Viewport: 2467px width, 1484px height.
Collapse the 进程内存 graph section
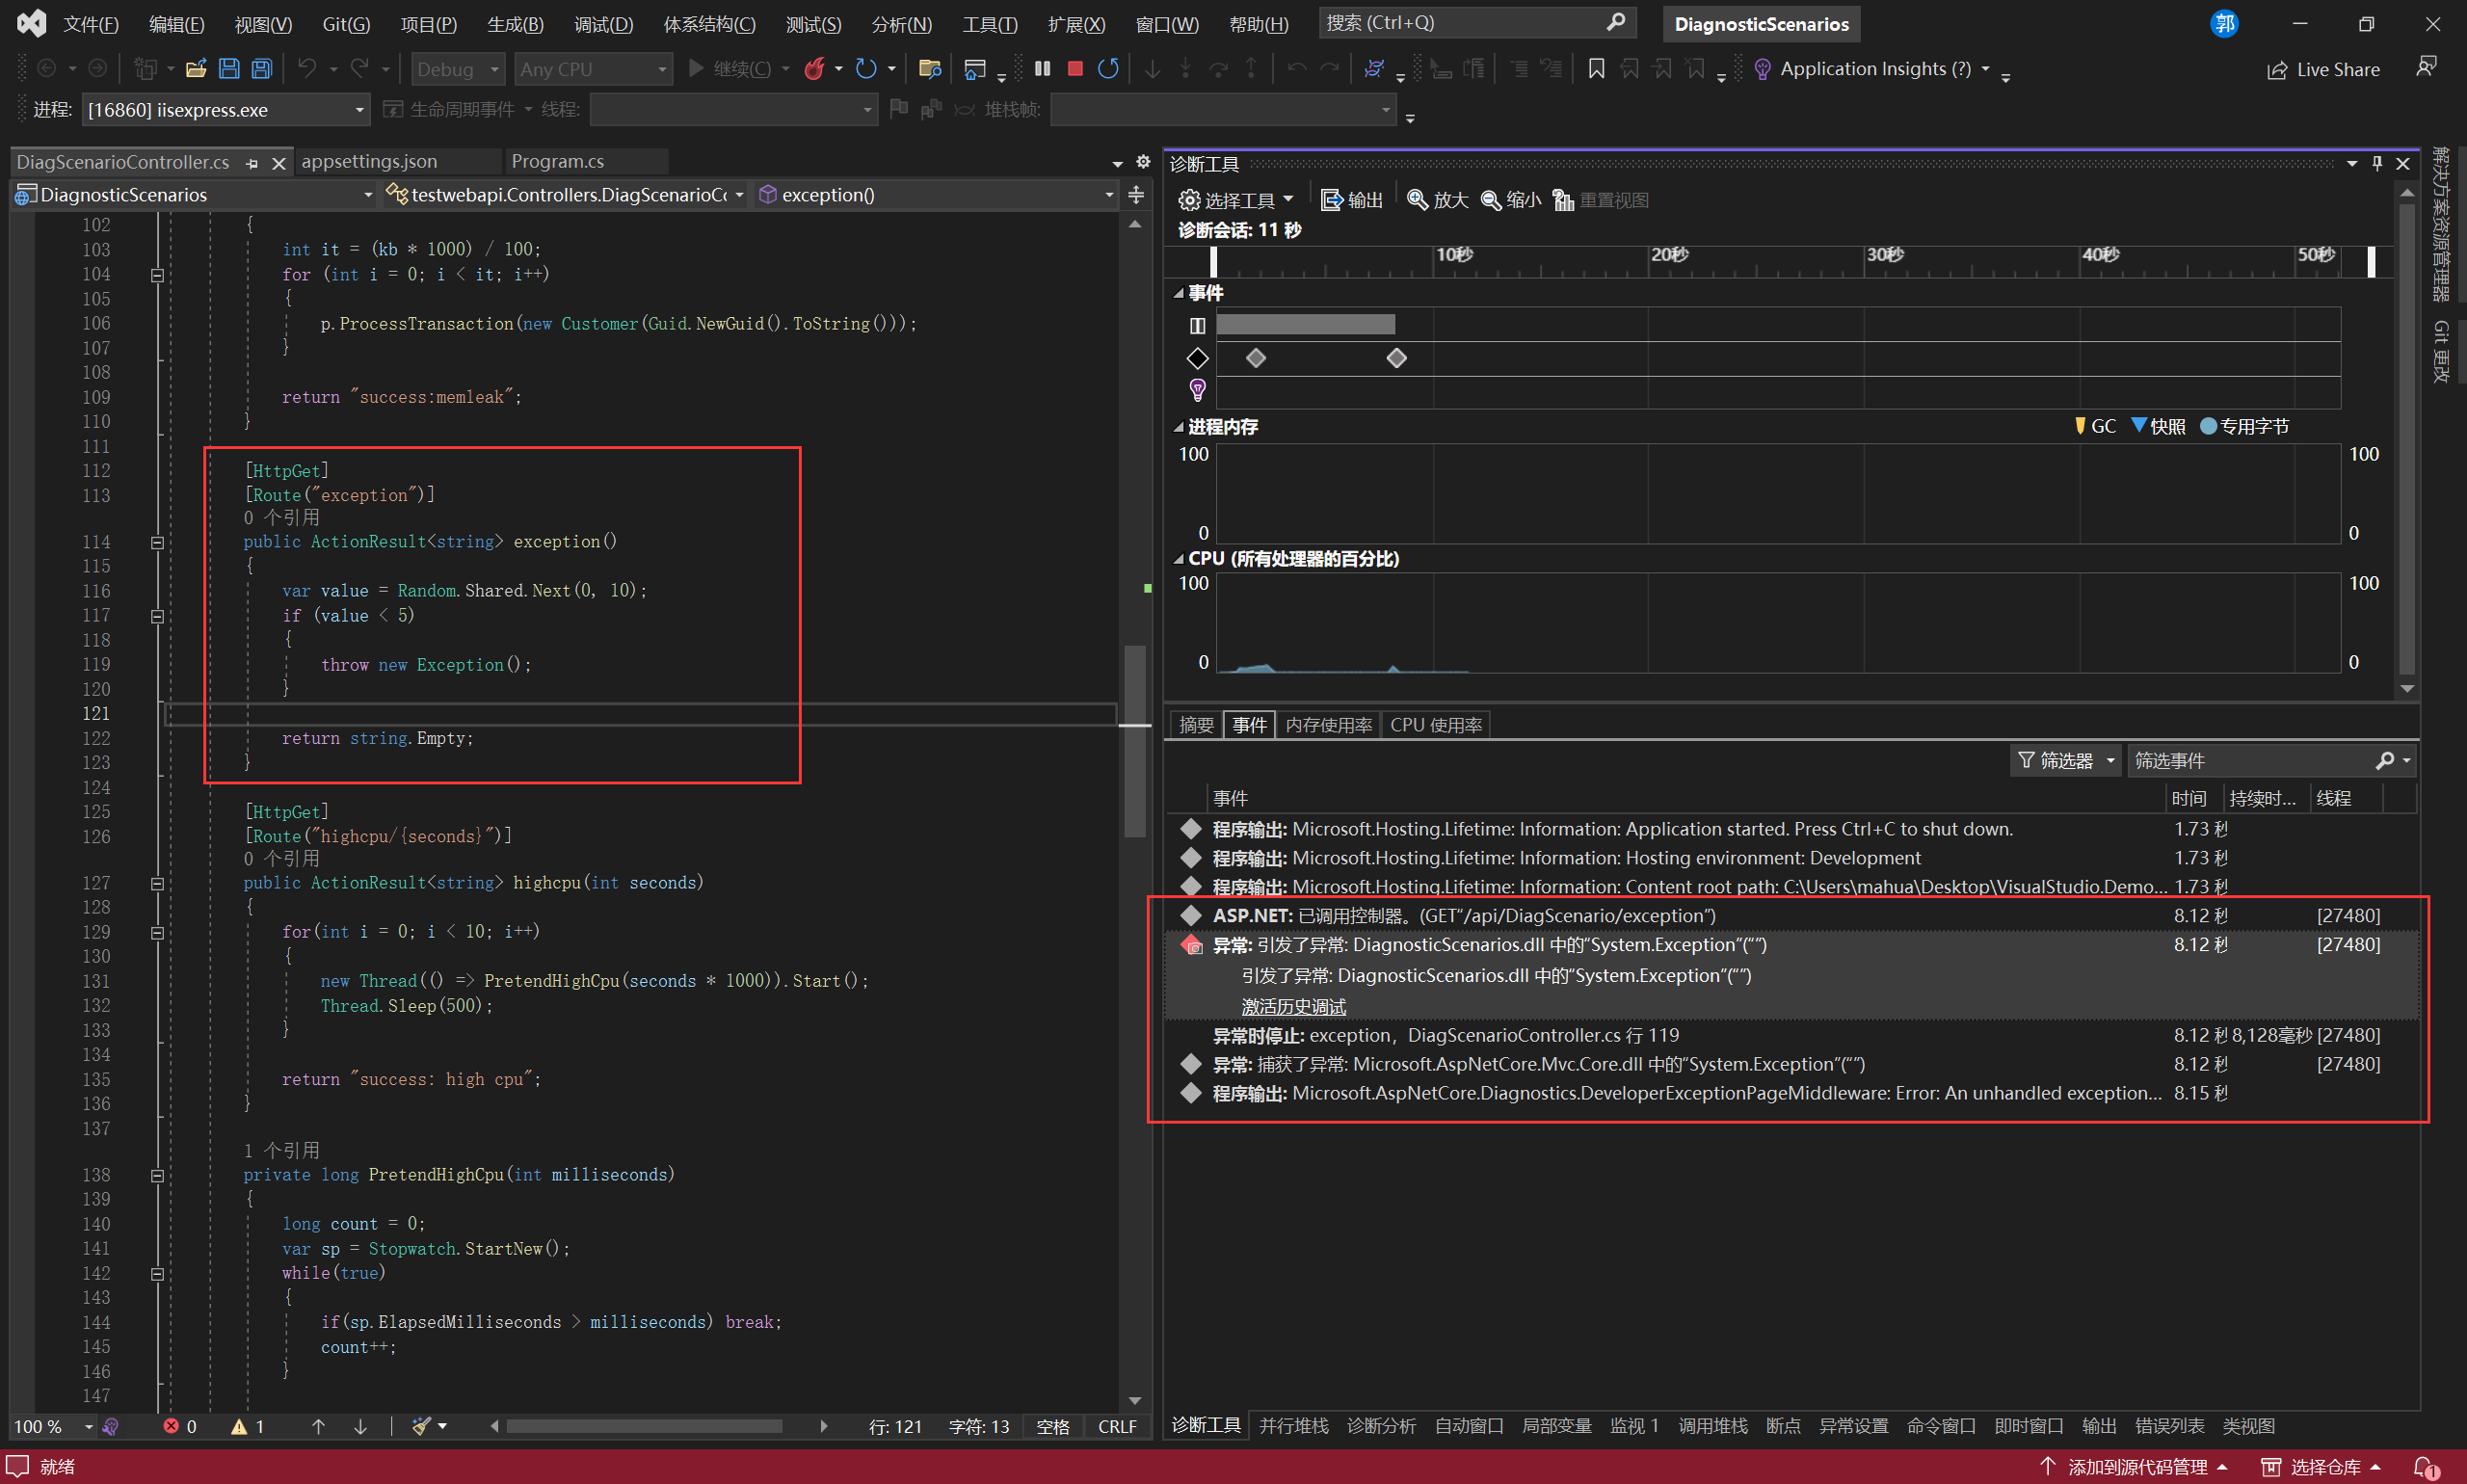point(1179,427)
